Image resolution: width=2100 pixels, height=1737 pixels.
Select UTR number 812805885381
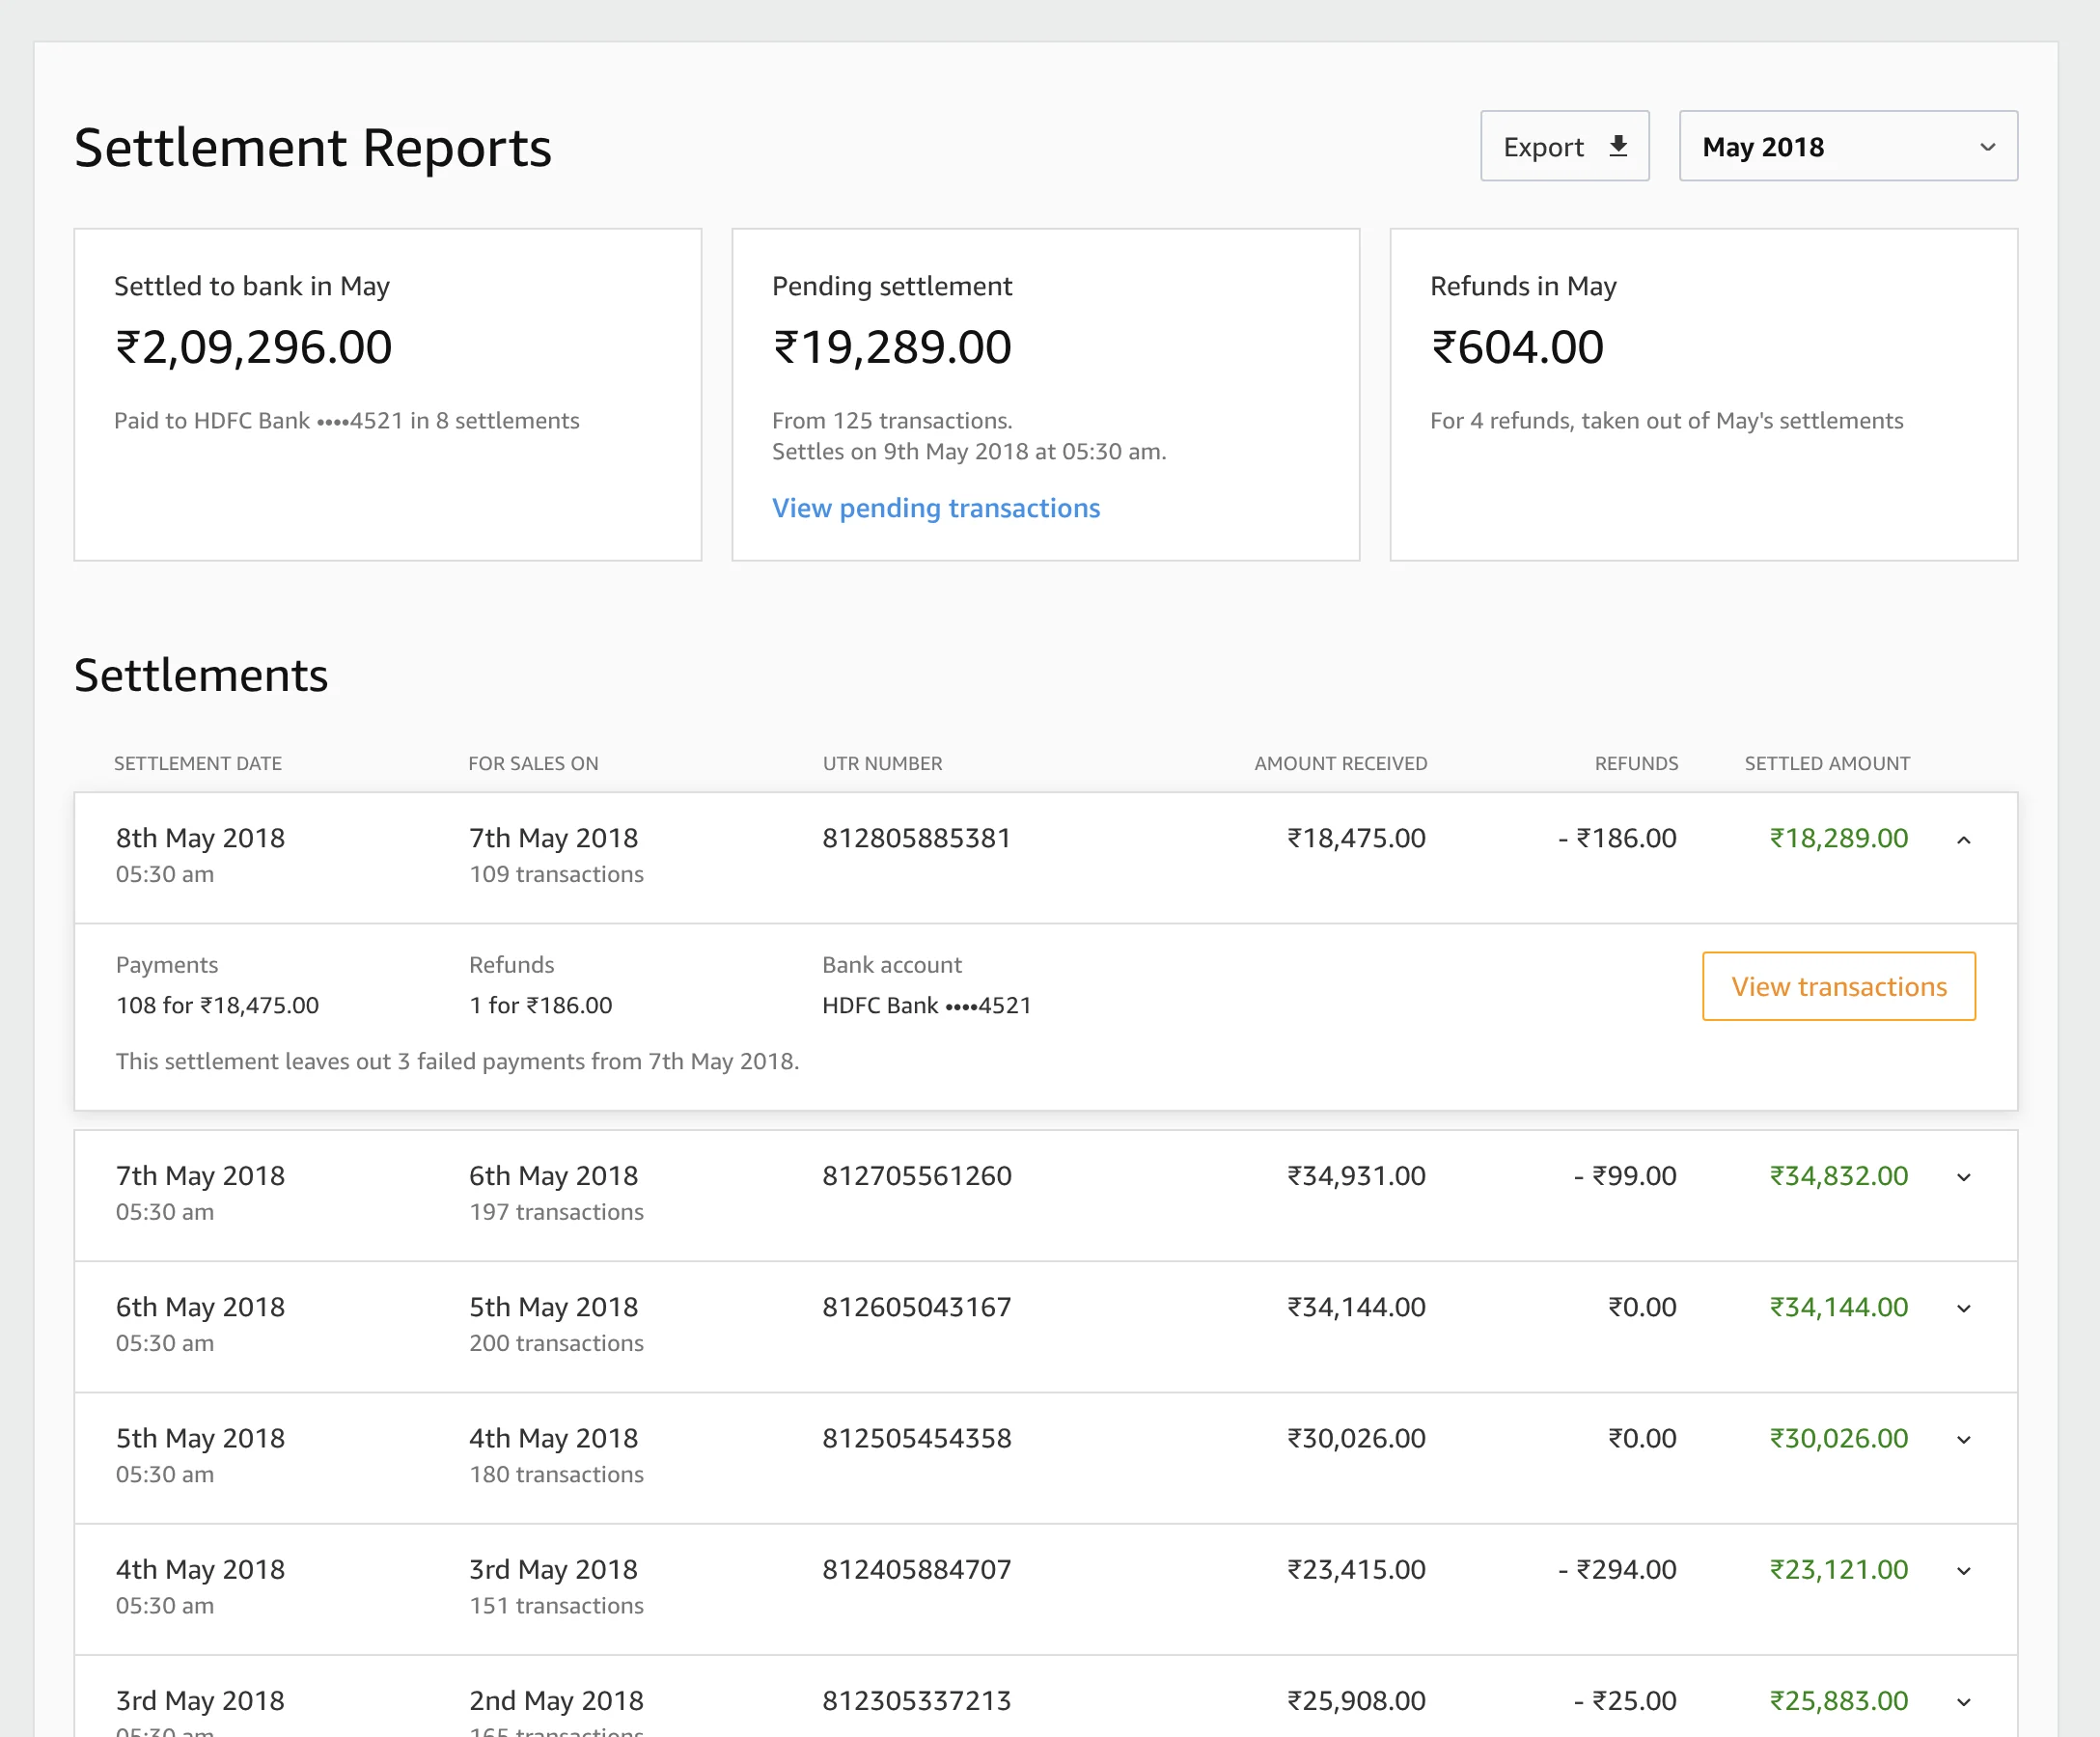pos(916,838)
